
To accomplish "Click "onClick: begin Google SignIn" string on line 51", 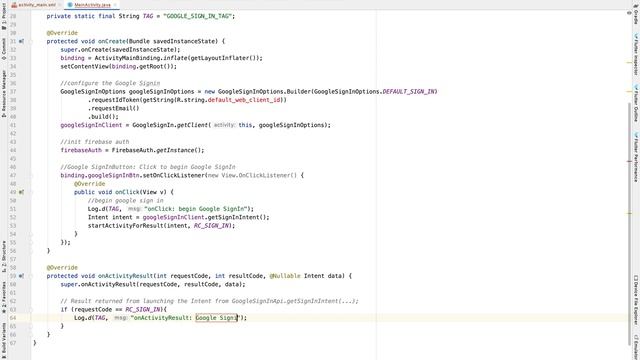I will tap(196, 209).
